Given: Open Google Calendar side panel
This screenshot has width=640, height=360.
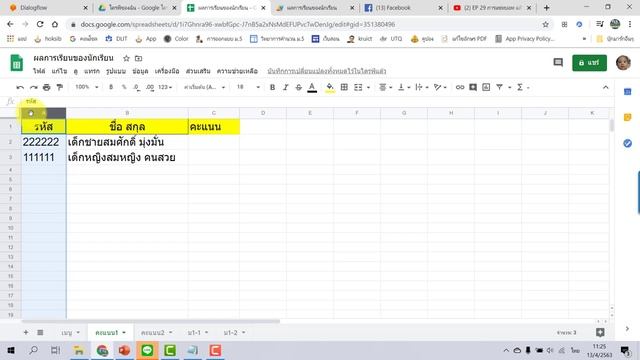Looking at the screenshot, I should [x=628, y=92].
